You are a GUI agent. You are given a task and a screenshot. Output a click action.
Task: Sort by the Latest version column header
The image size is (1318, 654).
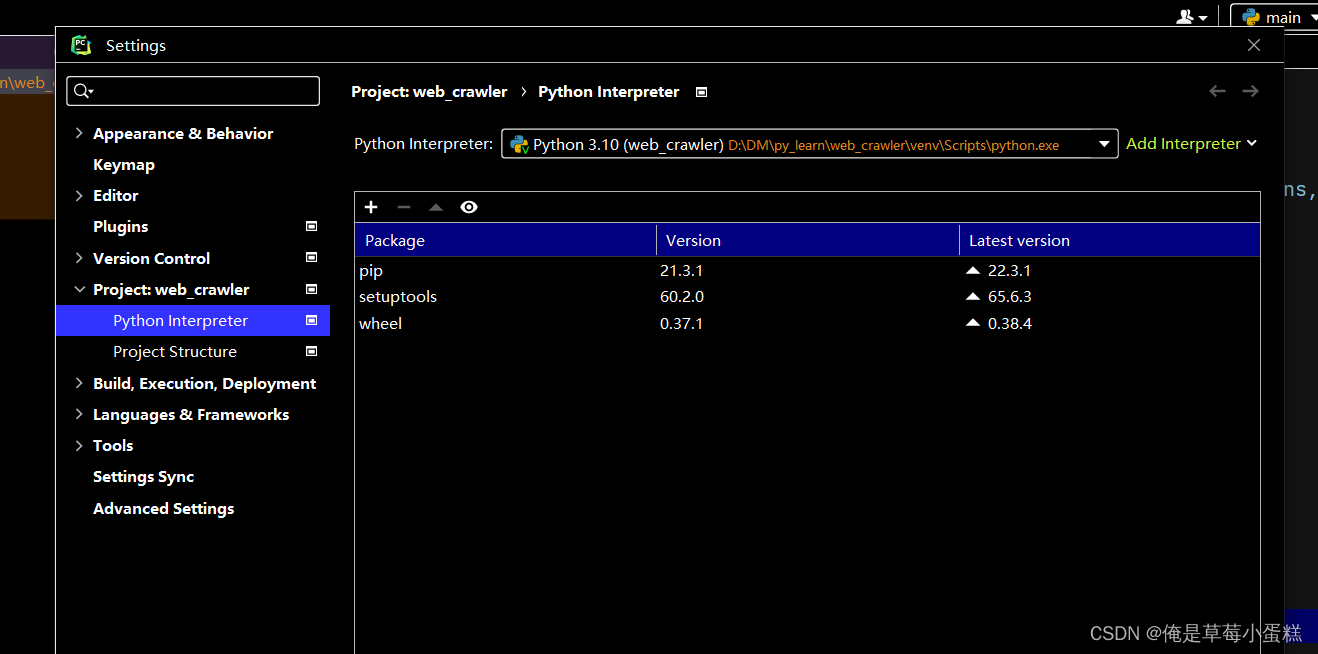click(x=1109, y=240)
